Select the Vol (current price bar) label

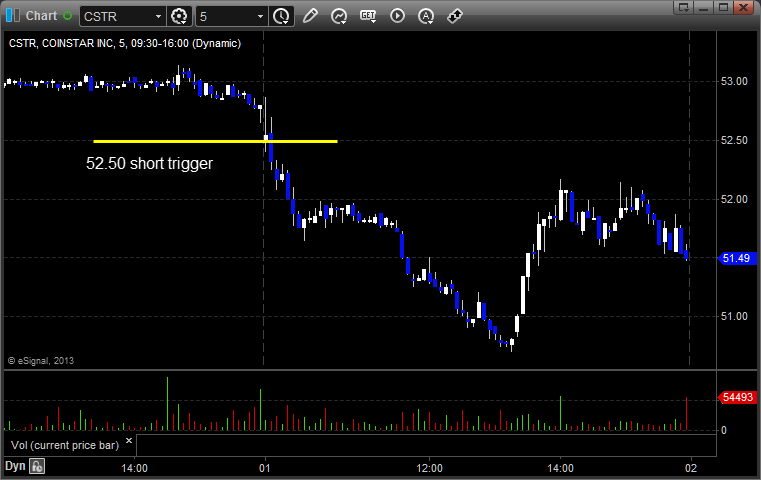65,445
